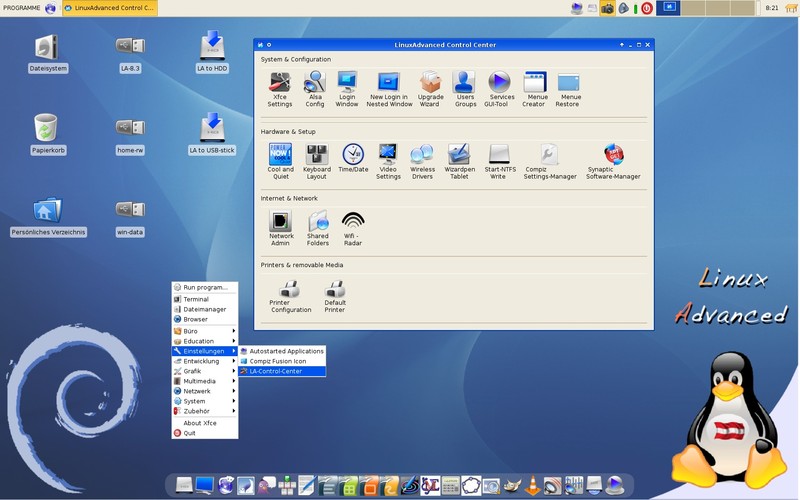800x500 pixels.
Task: Click red power button in top panel
Action: pyautogui.click(x=647, y=8)
